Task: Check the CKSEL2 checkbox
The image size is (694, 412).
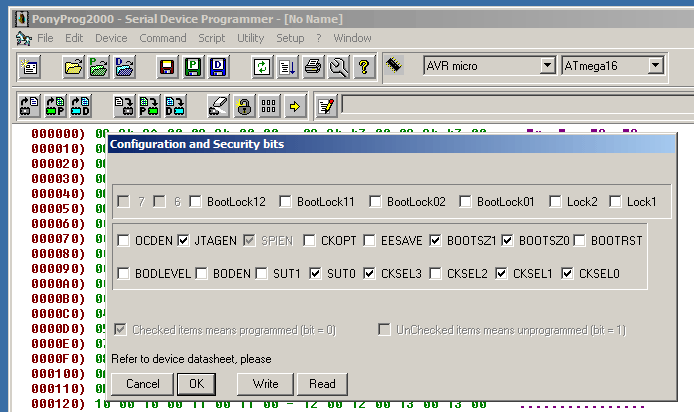Action: pos(435,273)
